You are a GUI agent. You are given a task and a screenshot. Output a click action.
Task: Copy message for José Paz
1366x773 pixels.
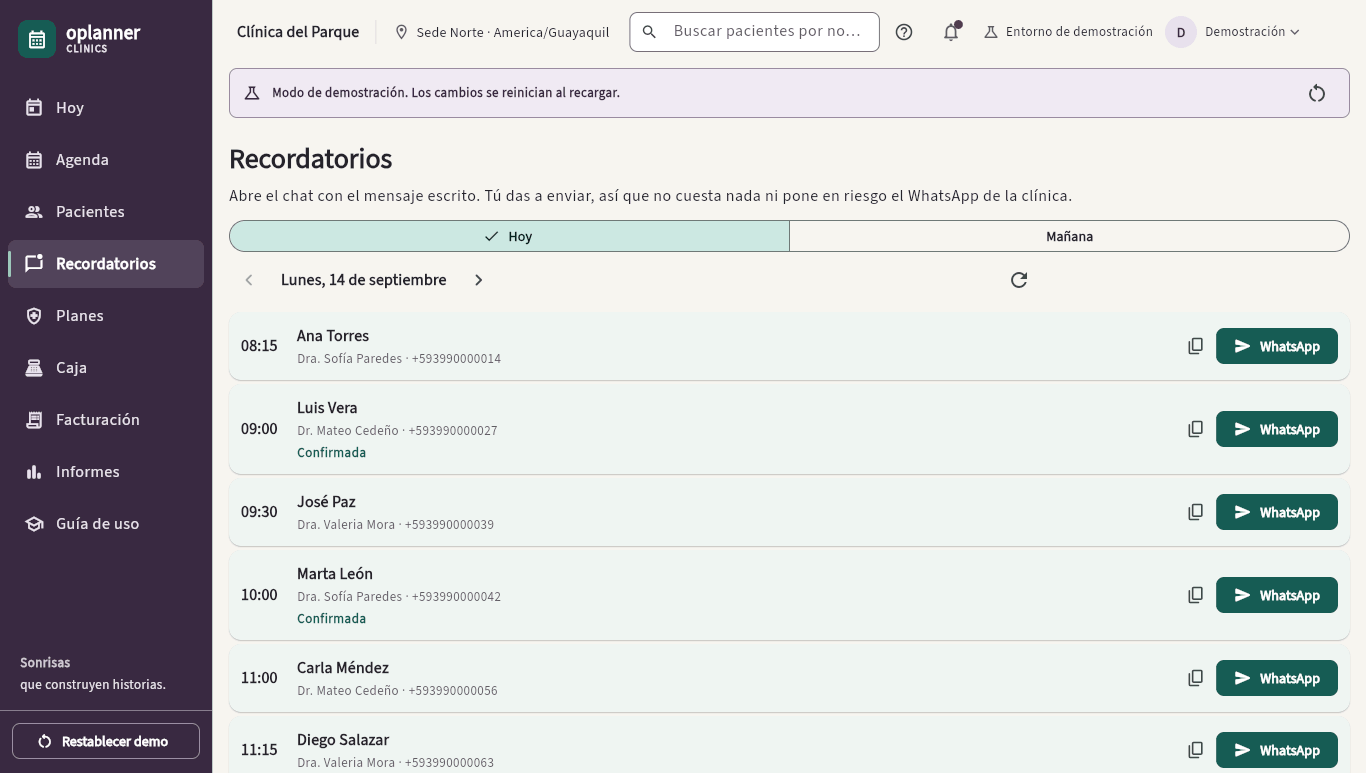pos(1195,512)
